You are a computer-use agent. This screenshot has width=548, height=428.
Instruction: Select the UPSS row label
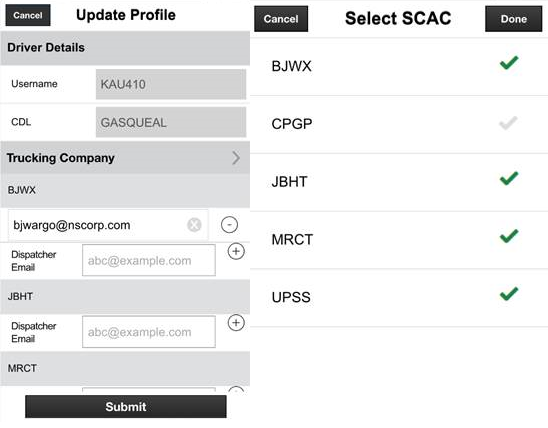coord(291,297)
